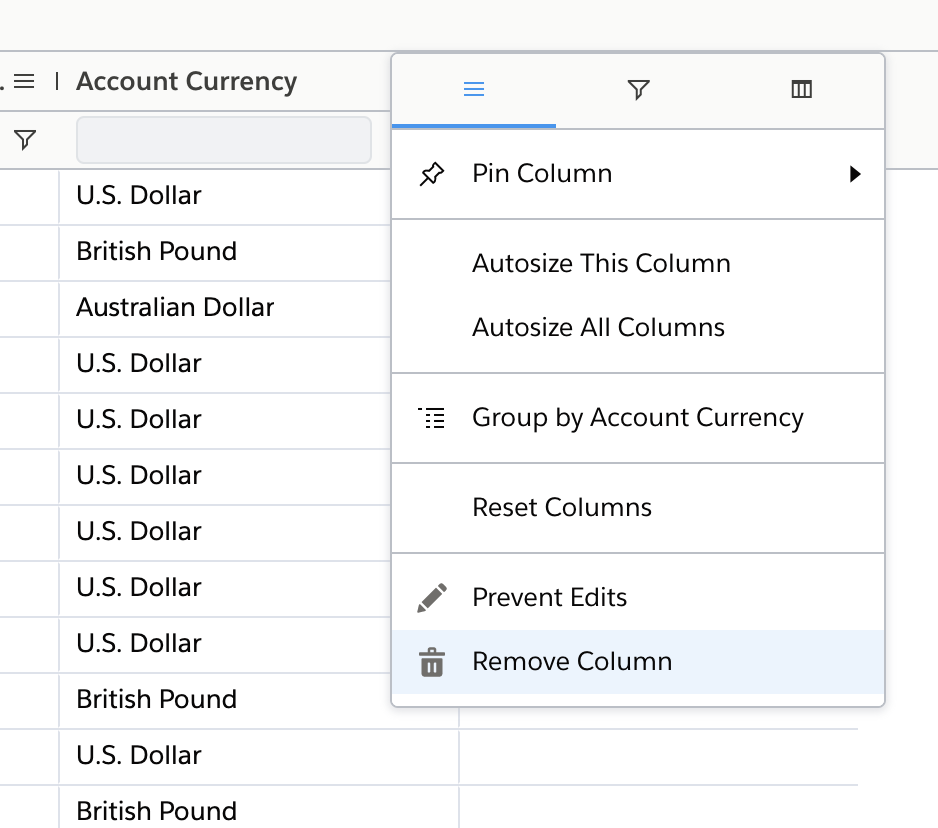Choose Remove Column menu entry
The image size is (938, 828).
tap(572, 662)
